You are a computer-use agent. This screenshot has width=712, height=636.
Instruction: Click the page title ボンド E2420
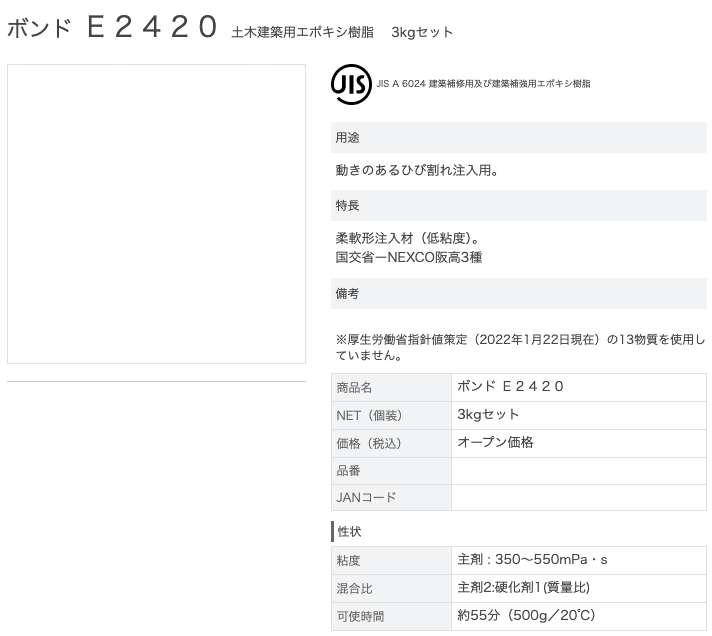112,27
